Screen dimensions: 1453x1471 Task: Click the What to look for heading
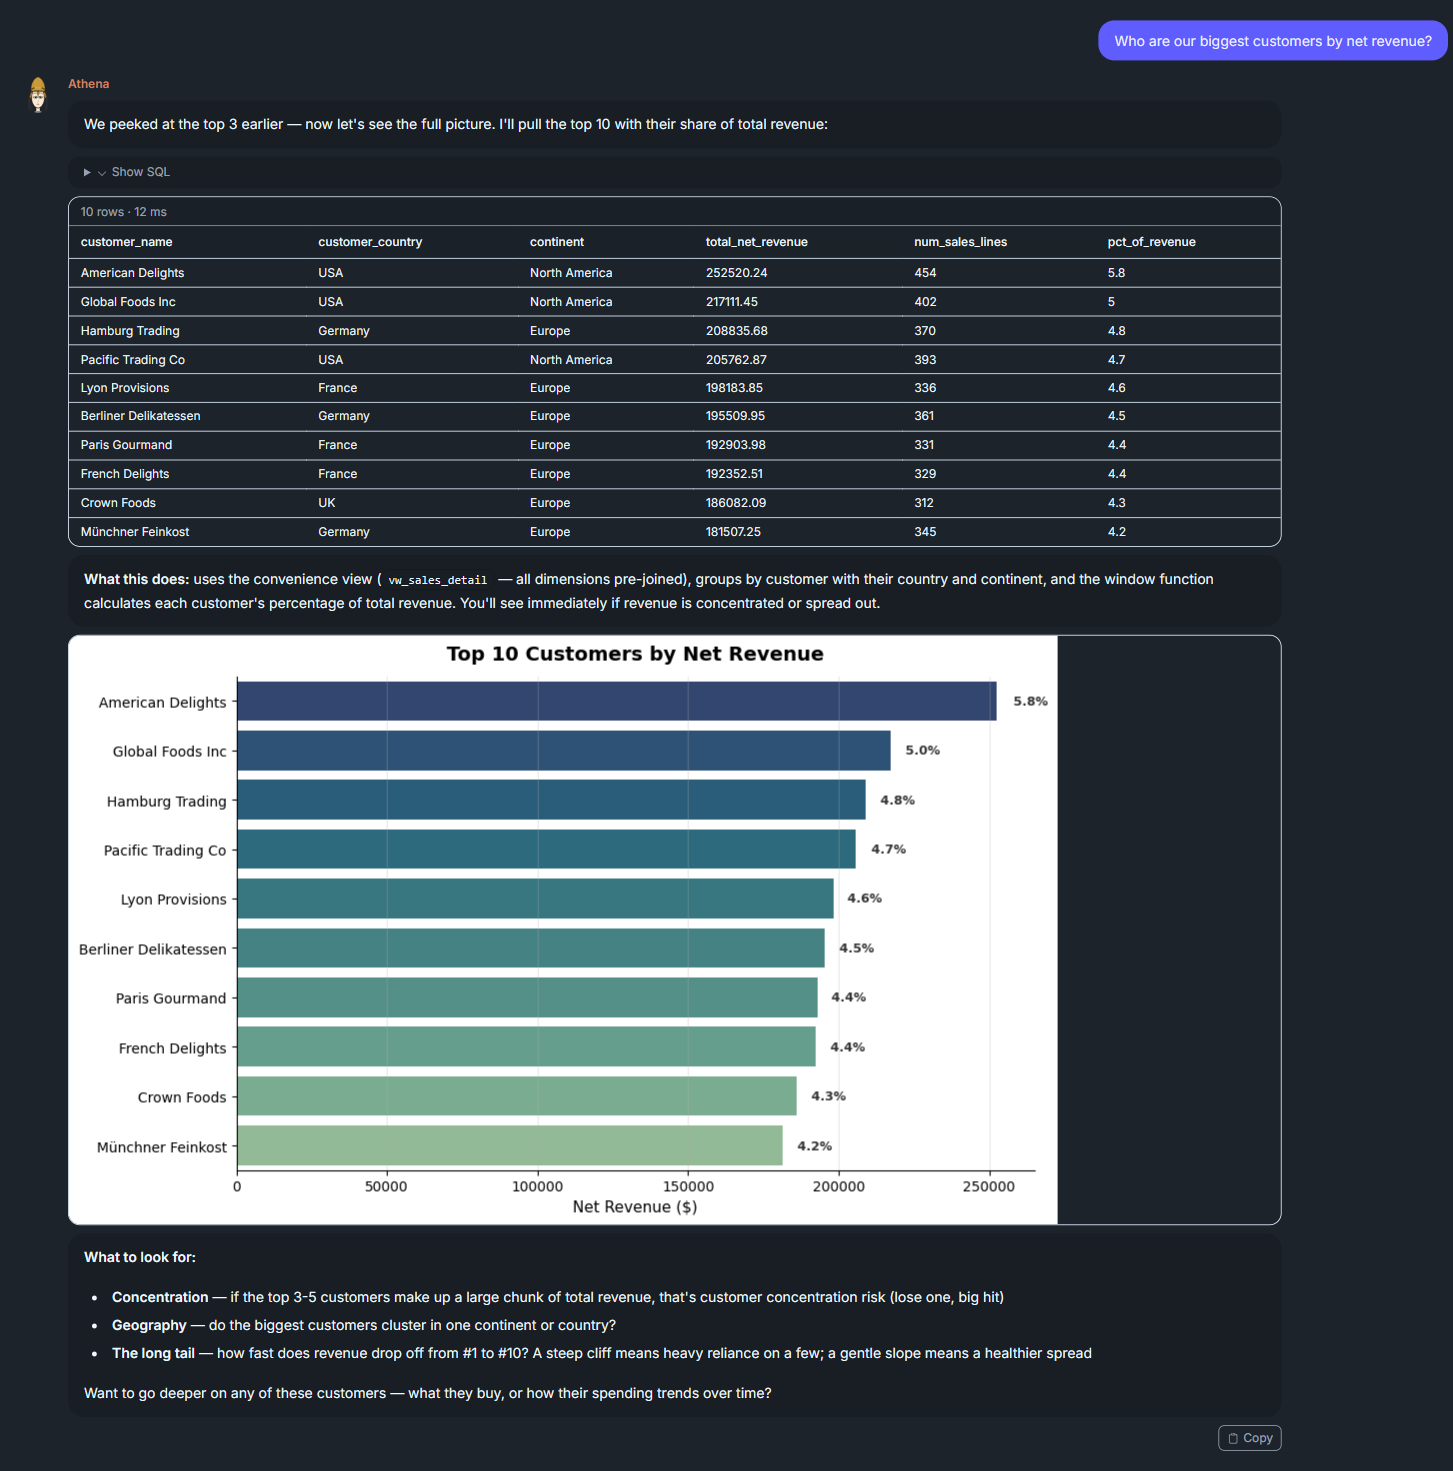click(x=140, y=1257)
